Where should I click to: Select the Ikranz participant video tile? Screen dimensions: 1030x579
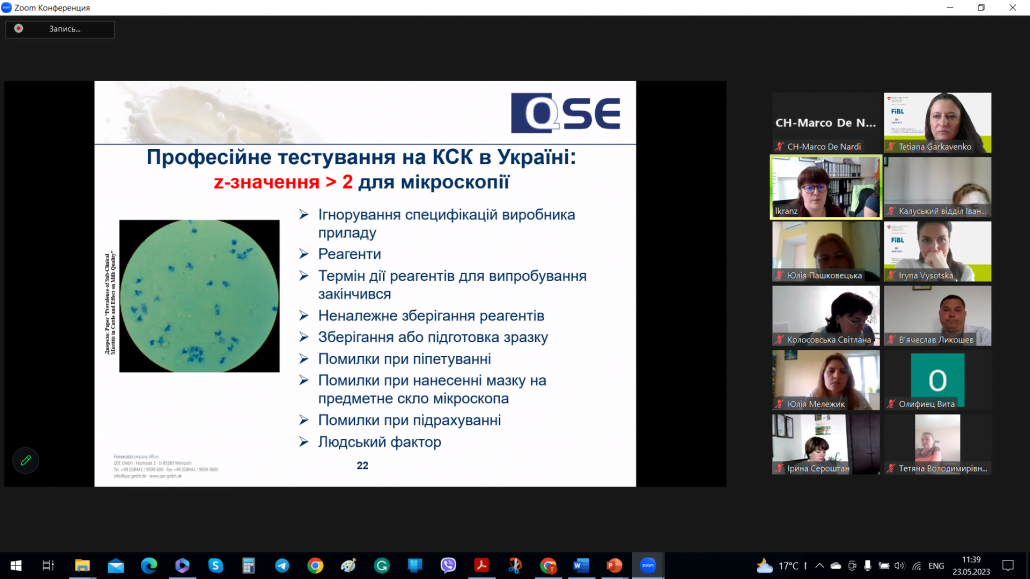pyautogui.click(x=825, y=186)
